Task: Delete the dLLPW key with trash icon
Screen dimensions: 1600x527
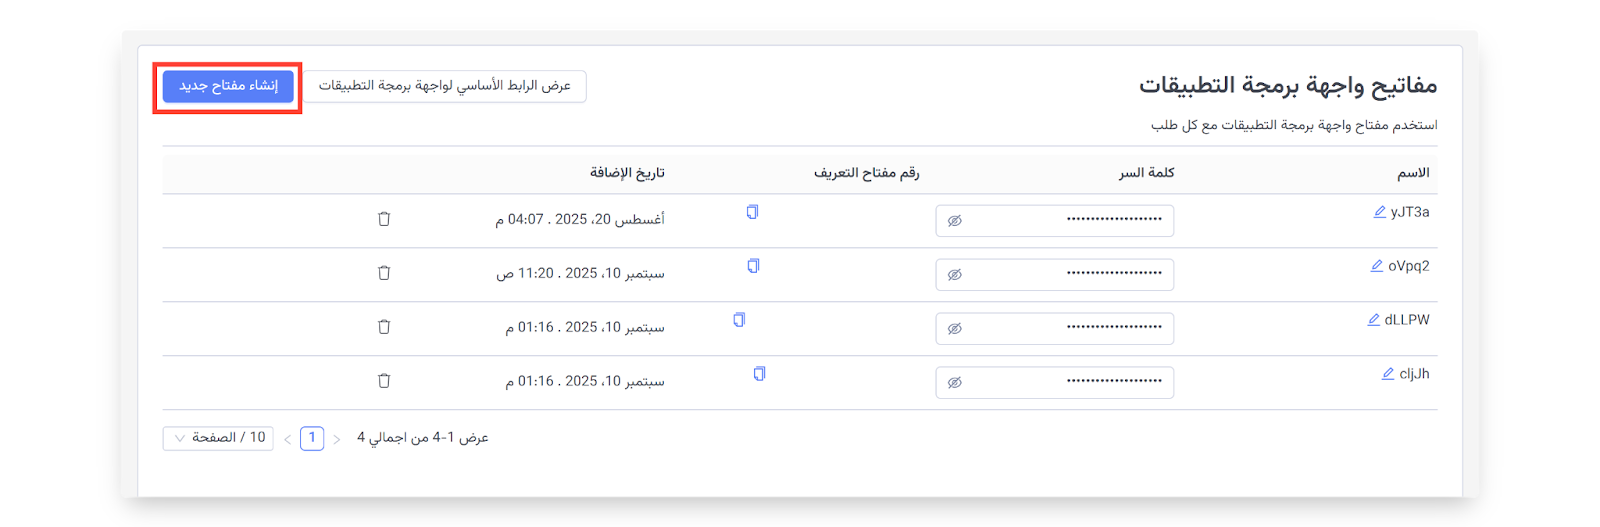Action: point(384,327)
